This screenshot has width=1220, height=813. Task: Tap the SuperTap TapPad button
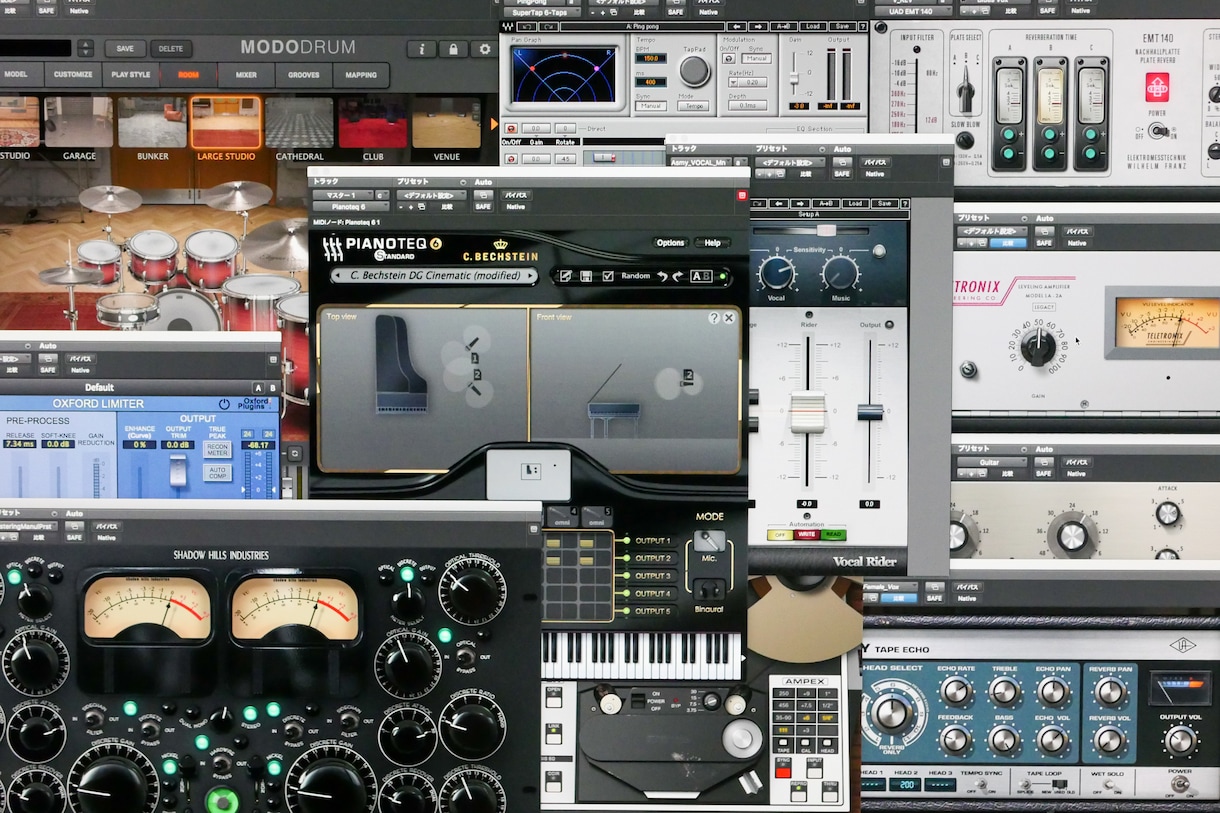[x=694, y=71]
